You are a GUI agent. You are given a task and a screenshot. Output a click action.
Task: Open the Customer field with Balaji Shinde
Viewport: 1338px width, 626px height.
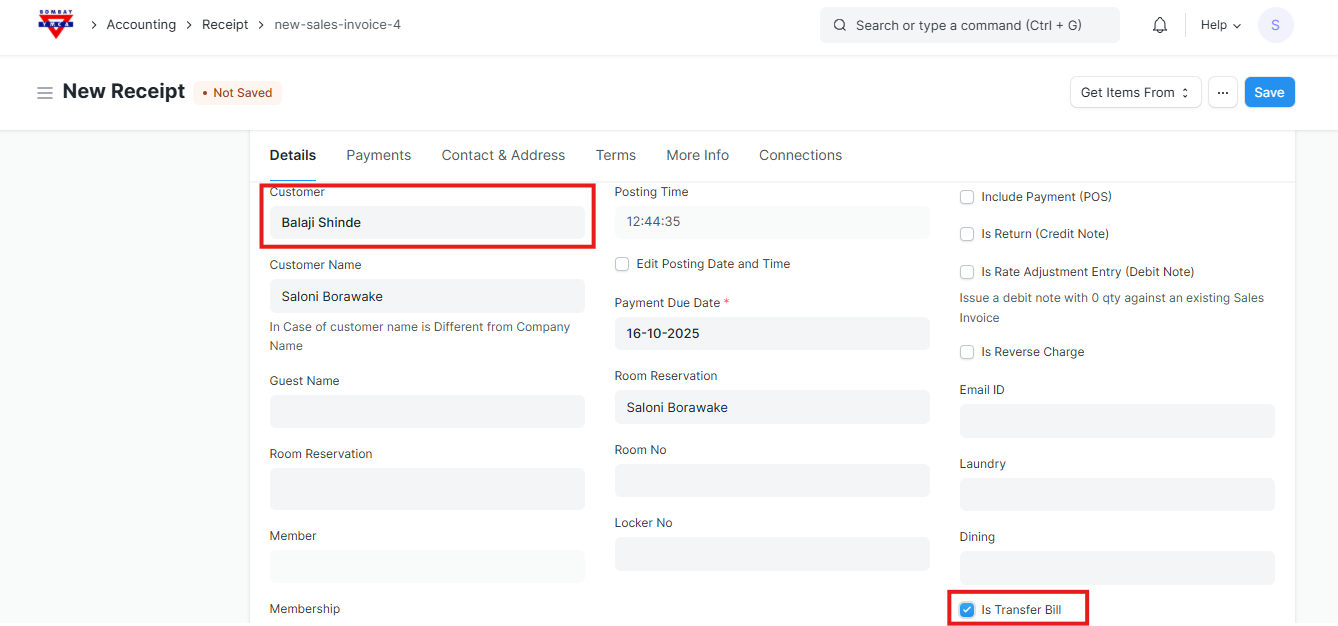point(427,222)
